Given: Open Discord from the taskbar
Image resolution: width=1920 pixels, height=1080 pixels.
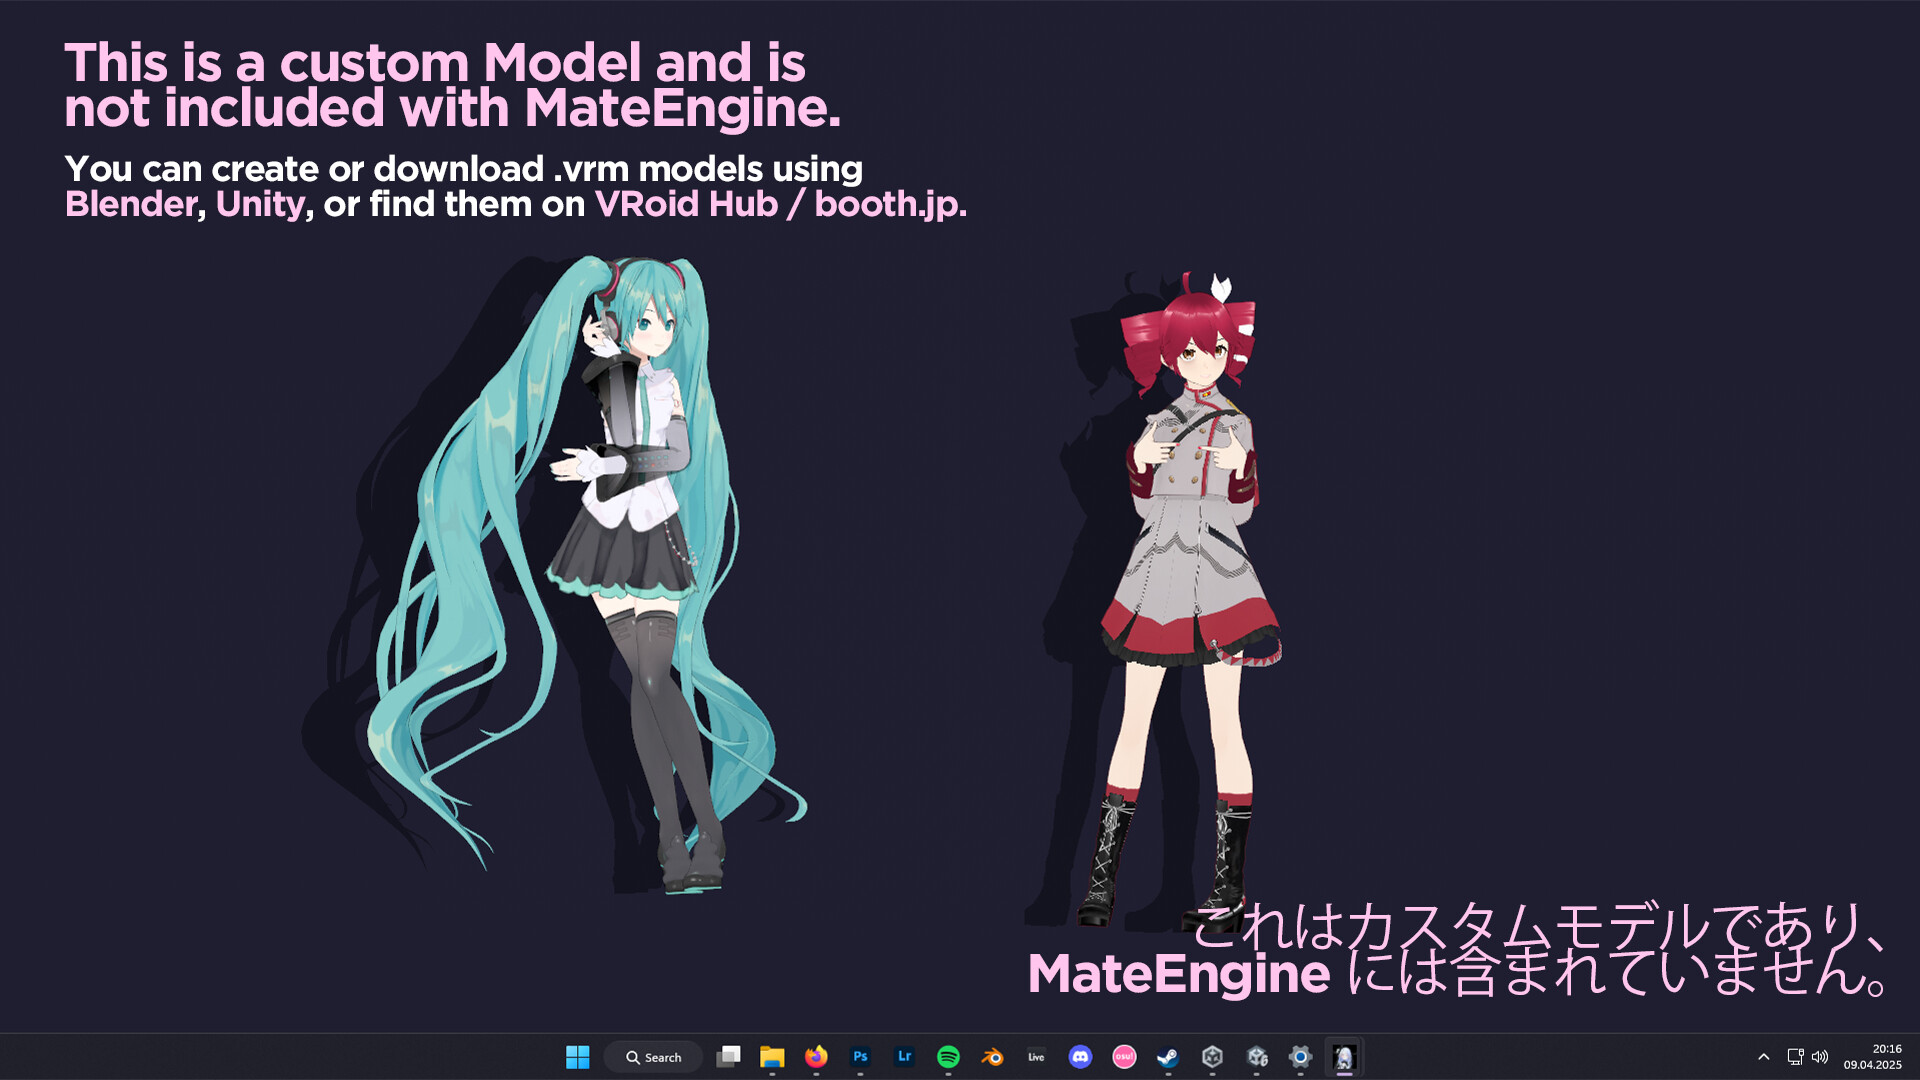Looking at the screenshot, I should pos(1080,1057).
